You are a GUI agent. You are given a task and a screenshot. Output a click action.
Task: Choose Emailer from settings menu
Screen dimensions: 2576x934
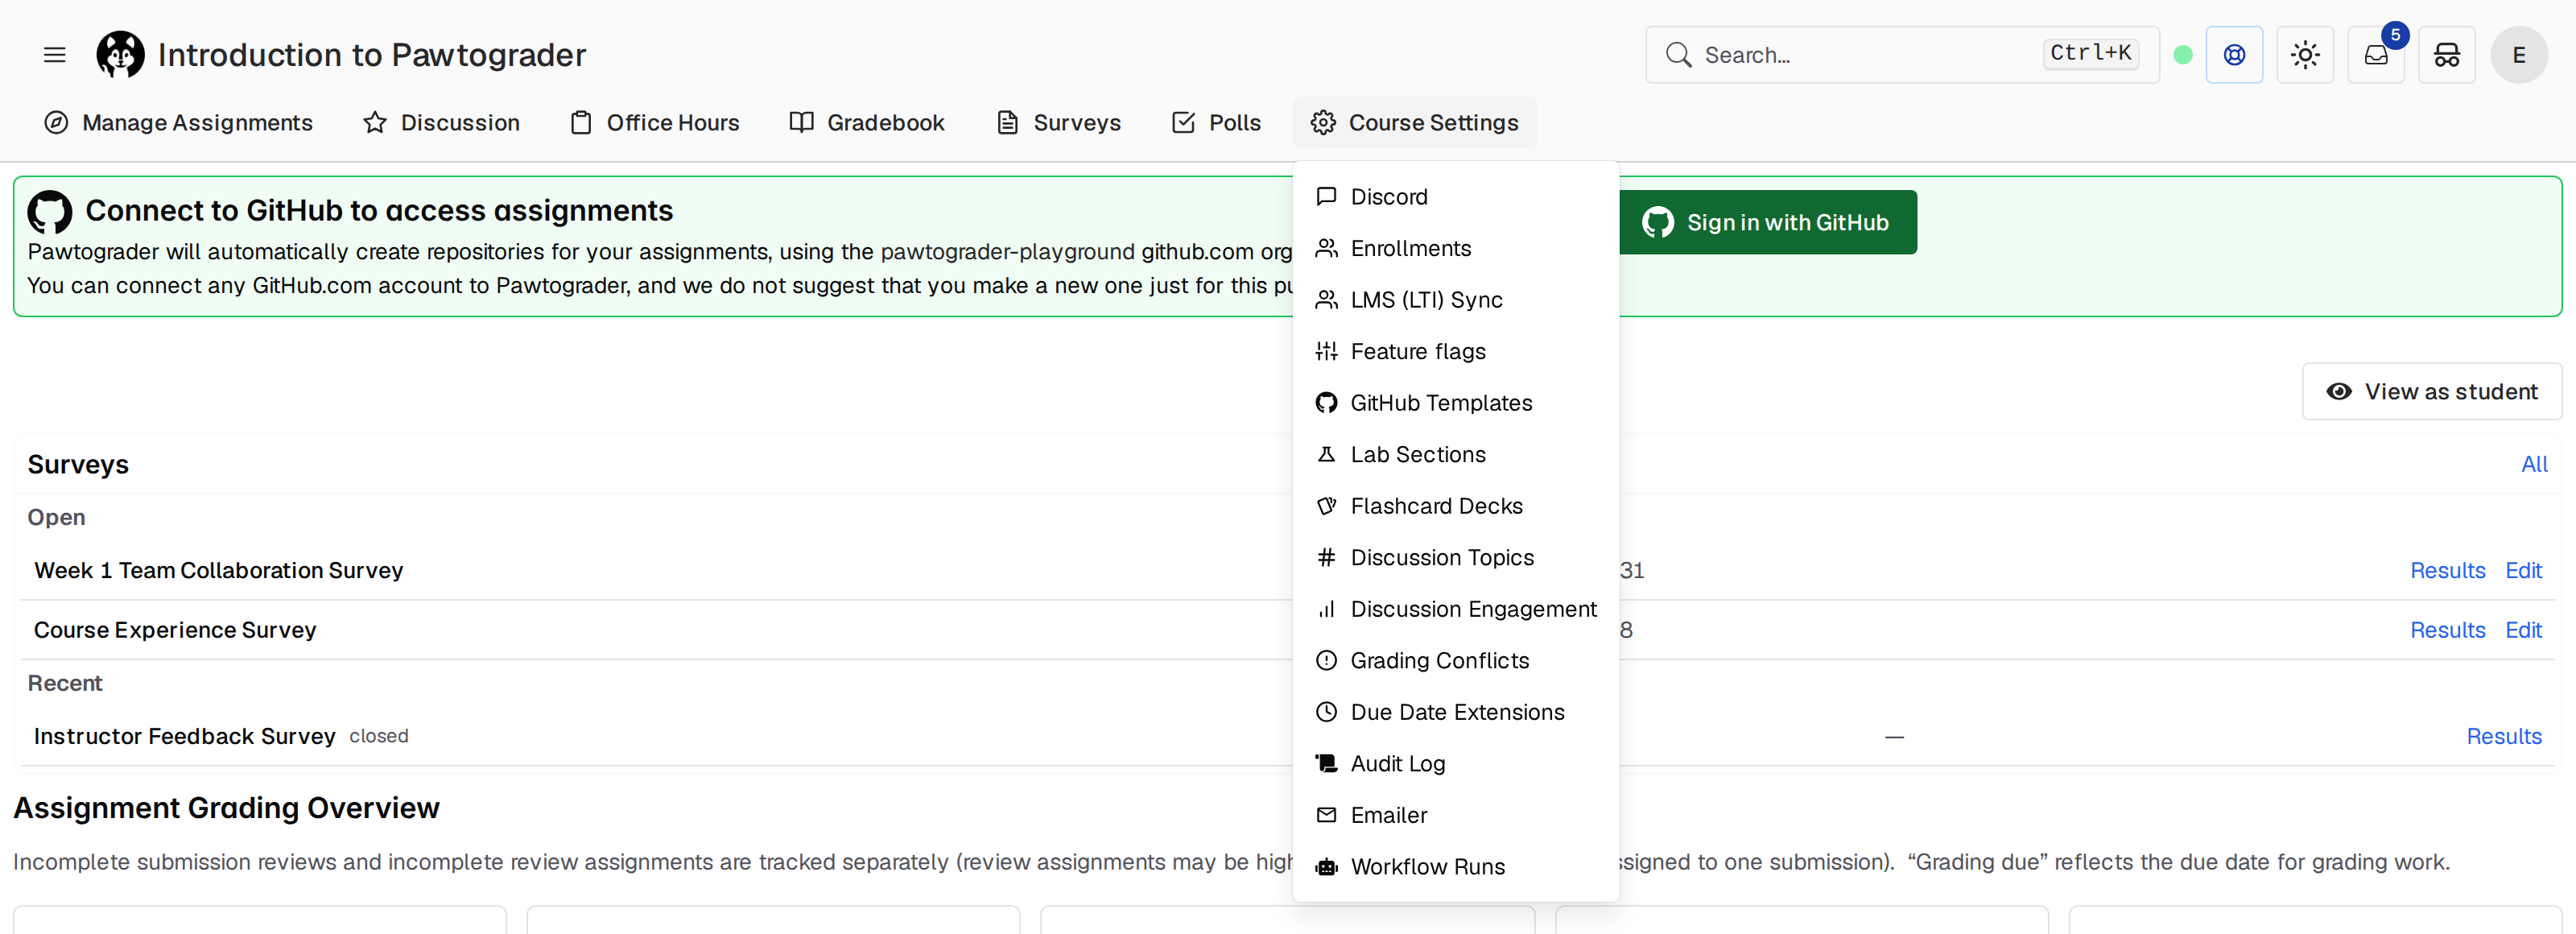(1456, 815)
